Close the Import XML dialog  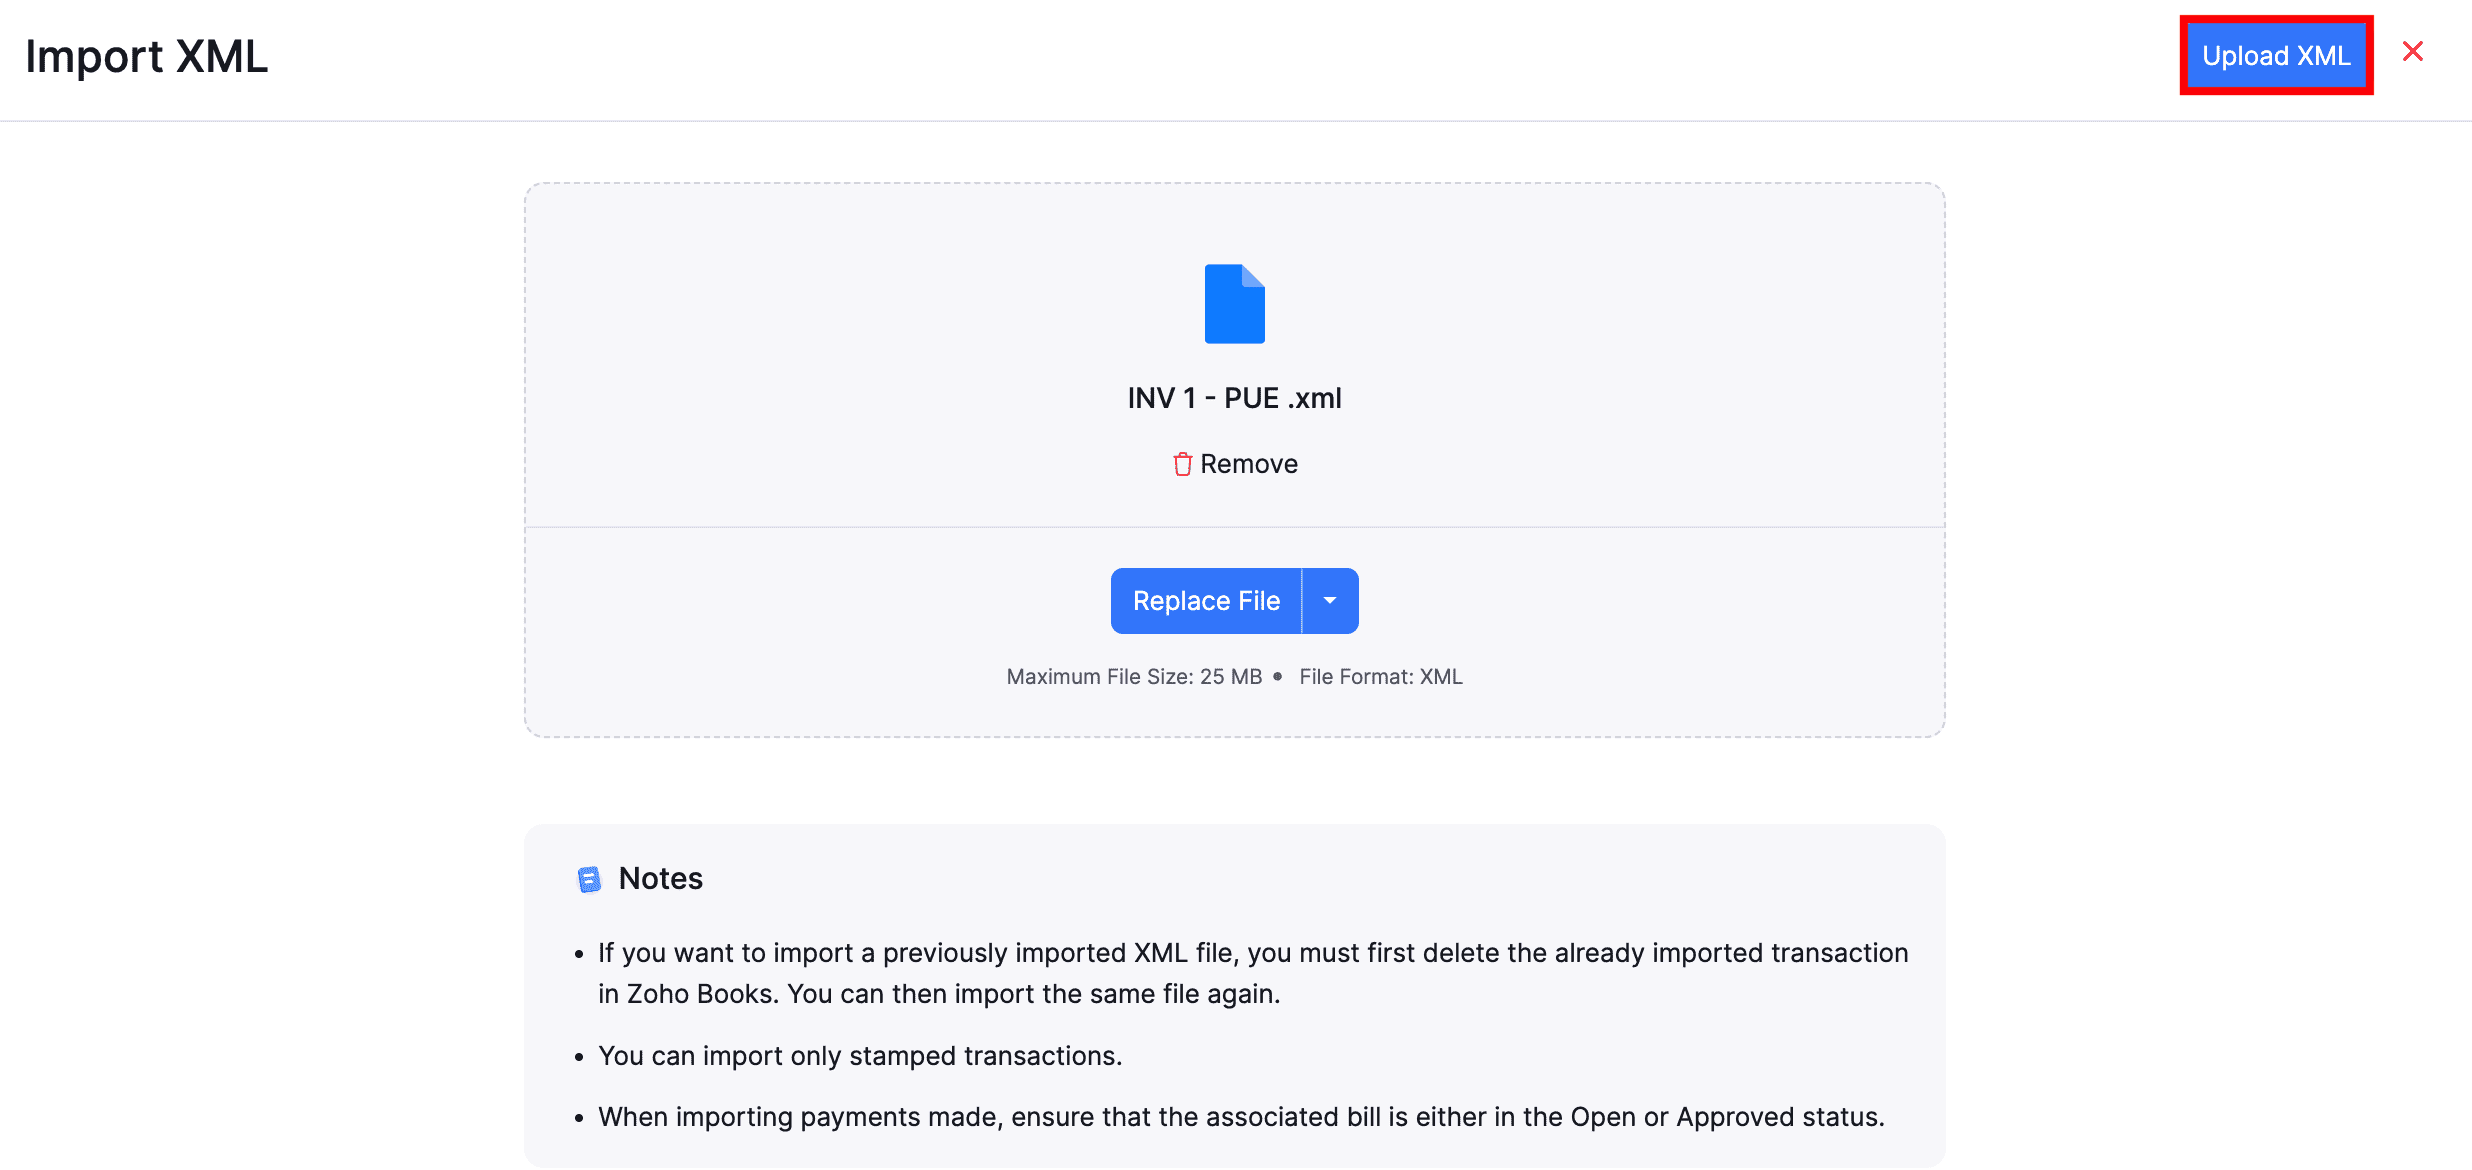(x=2413, y=52)
